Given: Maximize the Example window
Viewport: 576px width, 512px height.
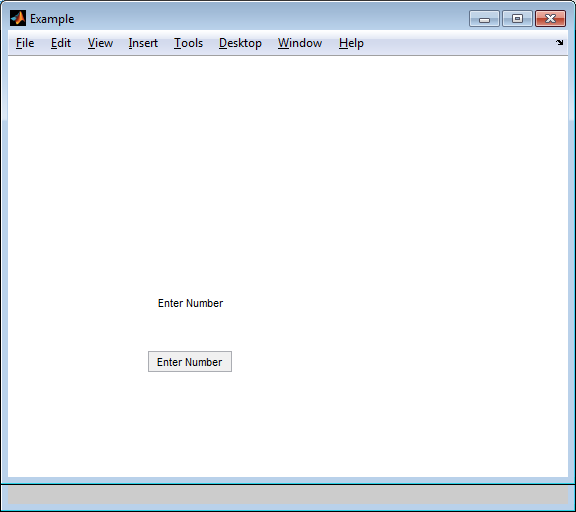Looking at the screenshot, I should (517, 19).
